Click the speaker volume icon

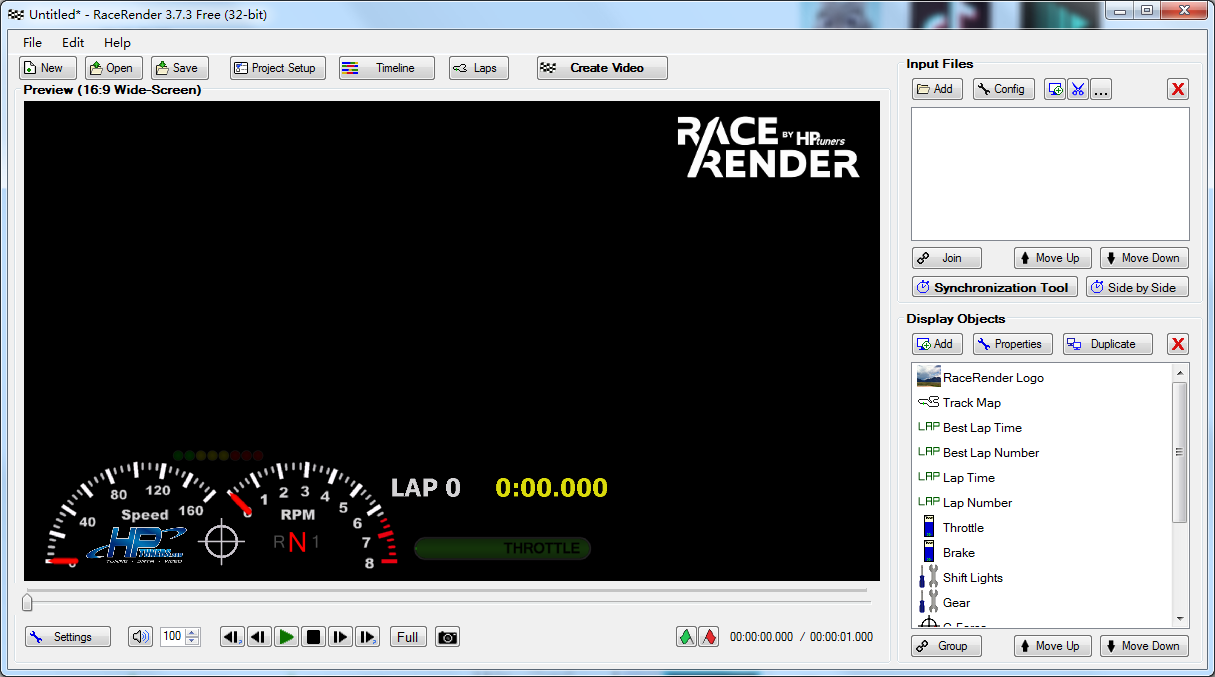tap(140, 637)
